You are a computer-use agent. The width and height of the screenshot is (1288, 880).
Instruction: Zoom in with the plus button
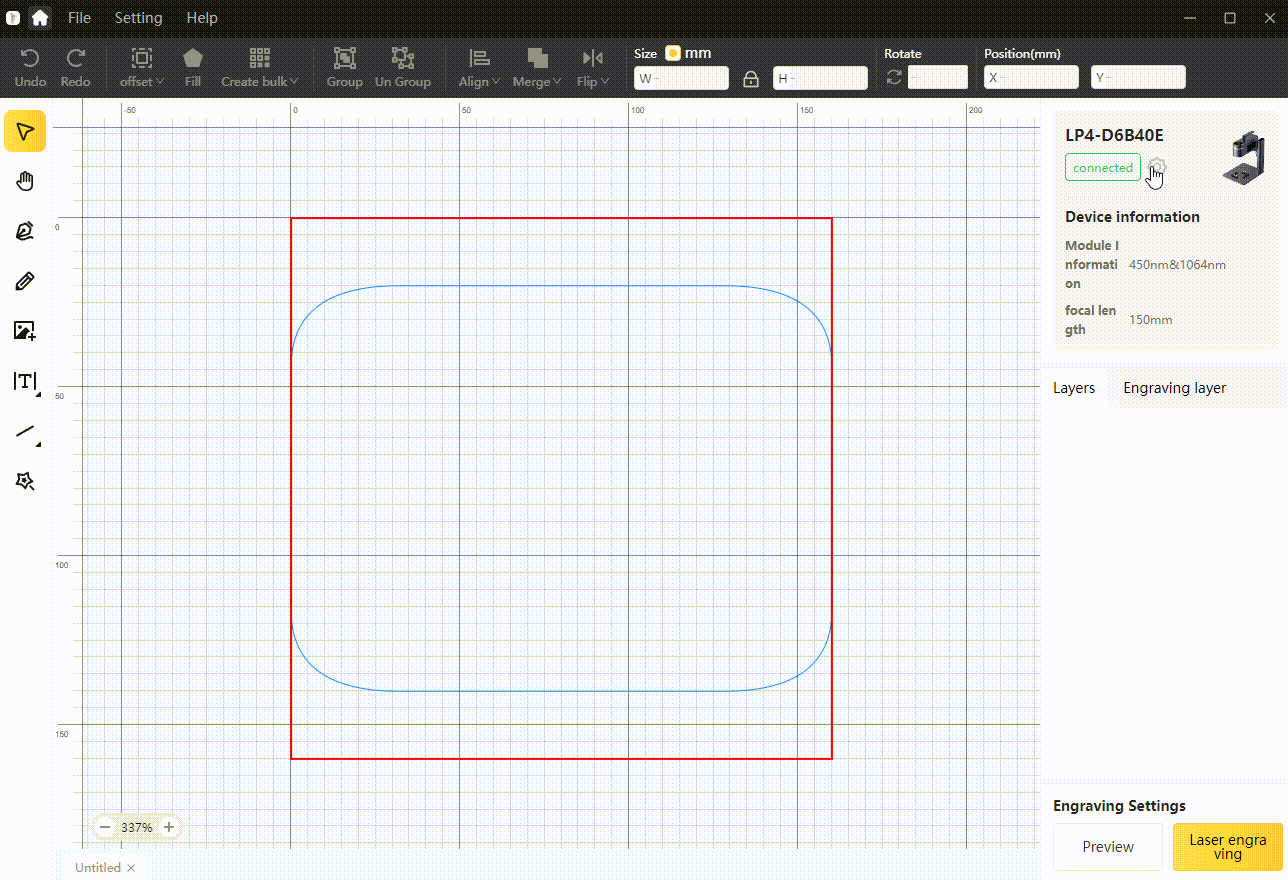point(169,827)
